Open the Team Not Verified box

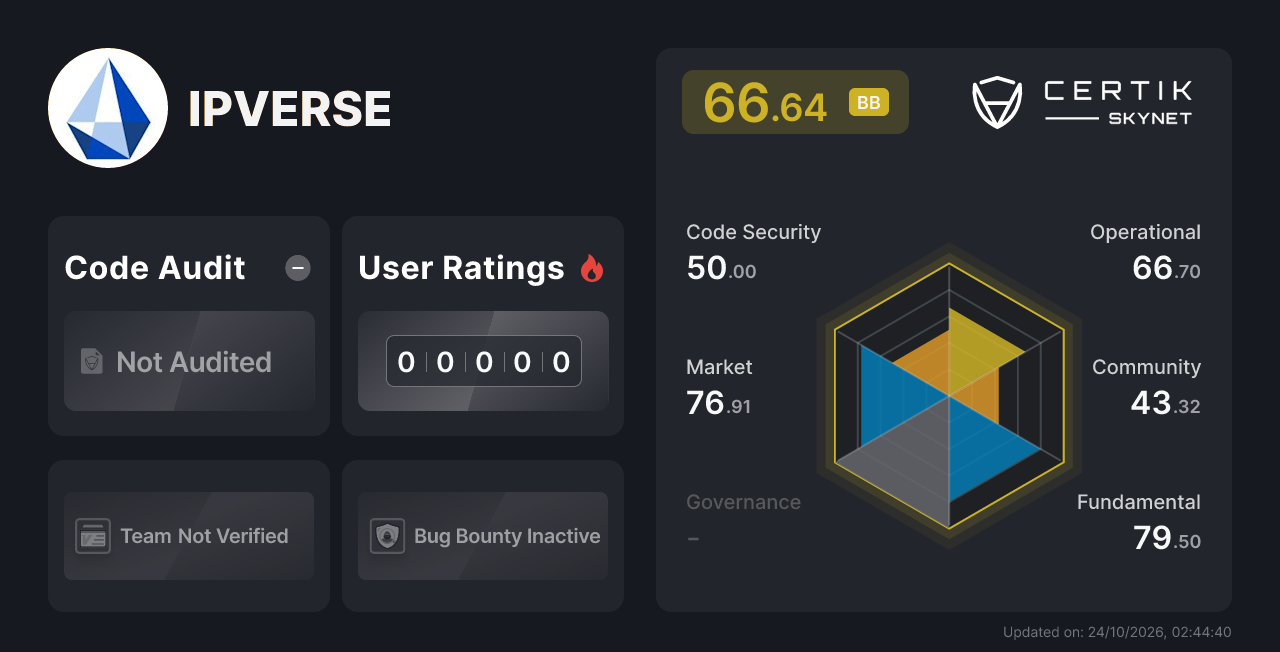[189, 536]
